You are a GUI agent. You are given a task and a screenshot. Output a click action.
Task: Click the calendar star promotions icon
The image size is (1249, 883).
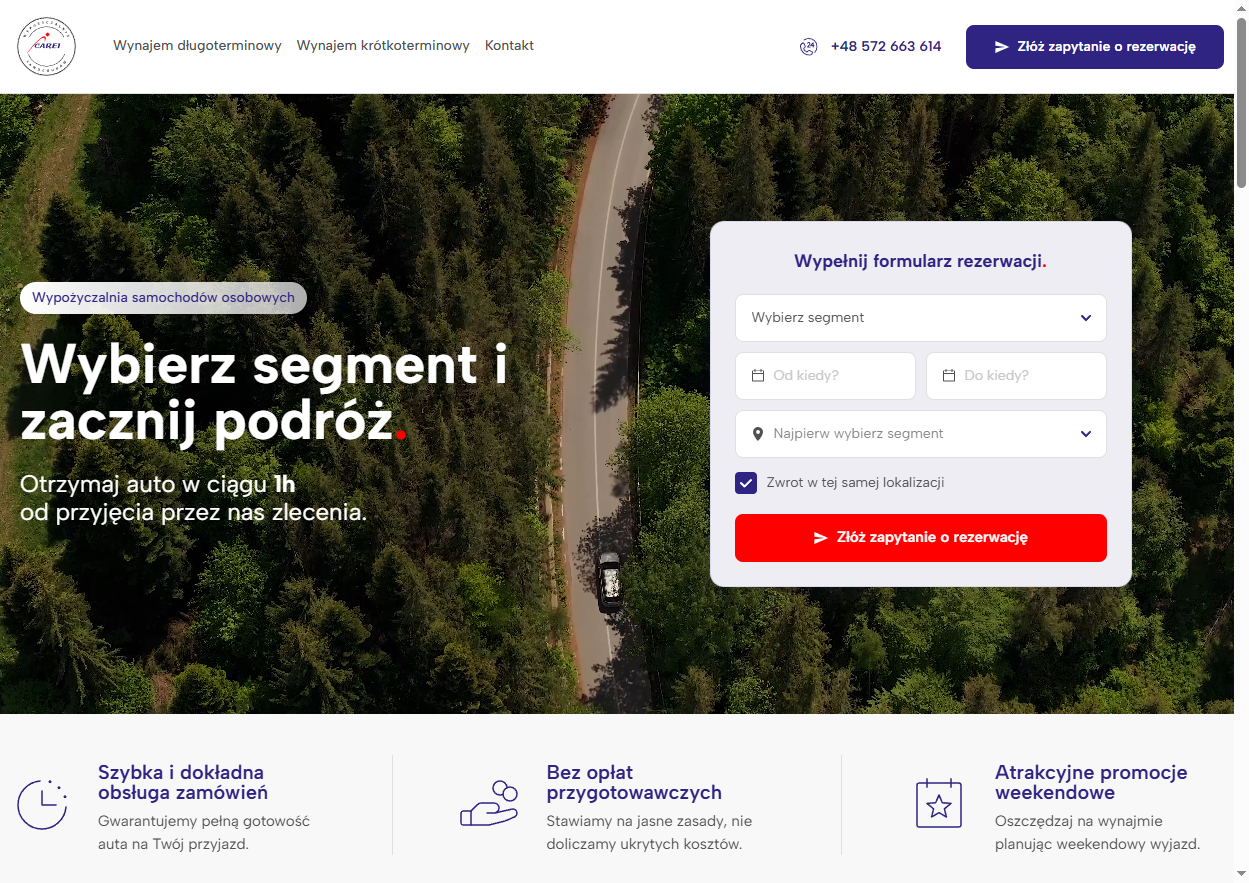click(938, 804)
